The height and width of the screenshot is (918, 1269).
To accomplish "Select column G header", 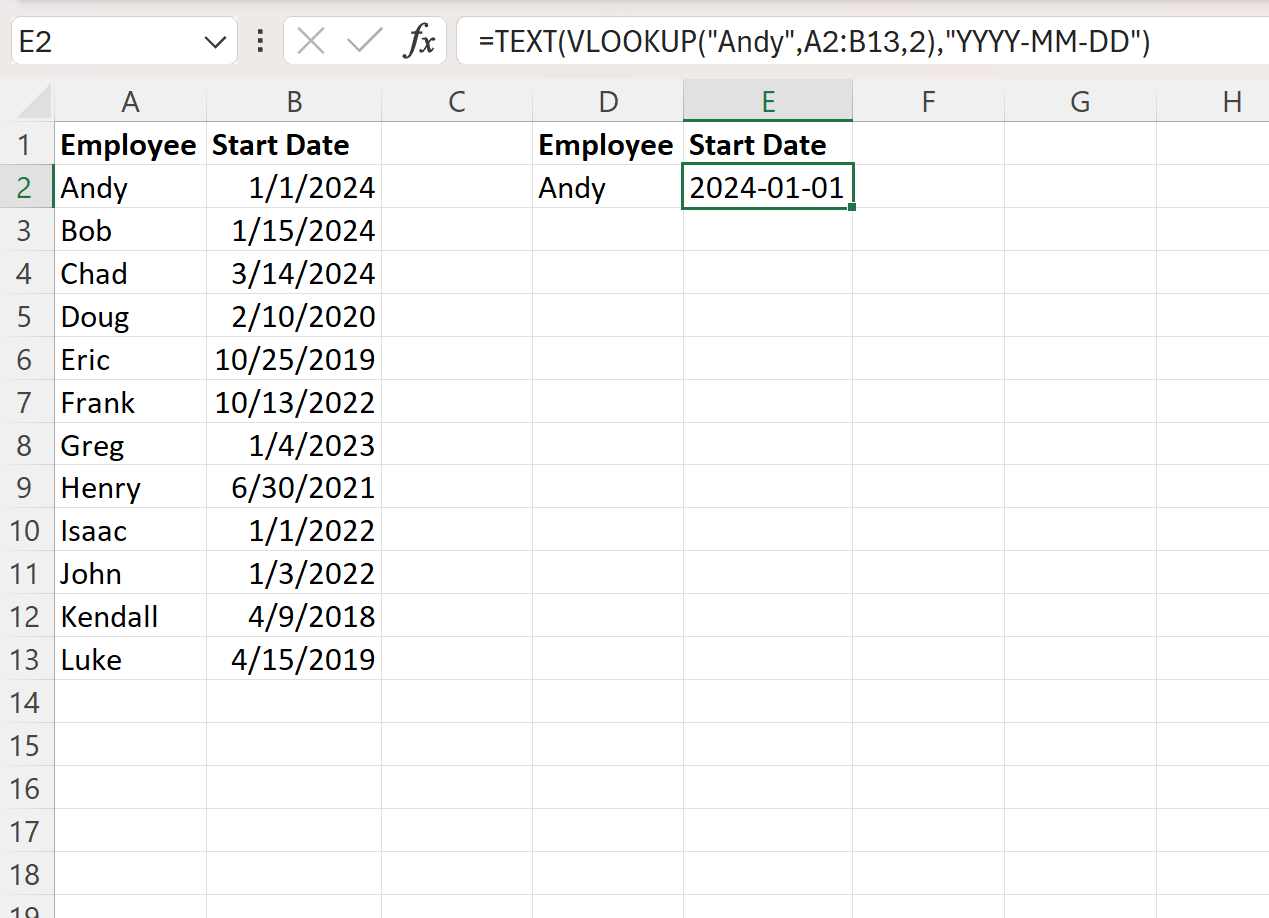I will (x=1080, y=101).
